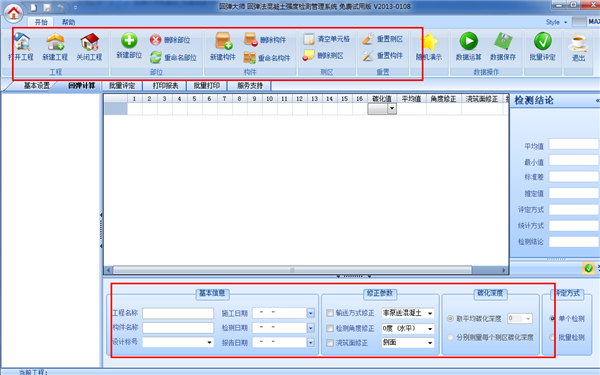Viewport: 600px width, 375px height.
Task: Switch to the 批量评定 tab
Action: [x=122, y=86]
